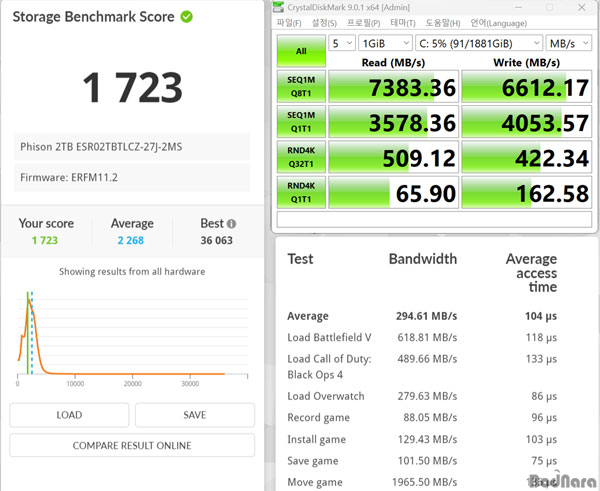Screen dimensions: 600x491
Task: Click COMPARE RESULT ONLINE
Action: coord(132,445)
